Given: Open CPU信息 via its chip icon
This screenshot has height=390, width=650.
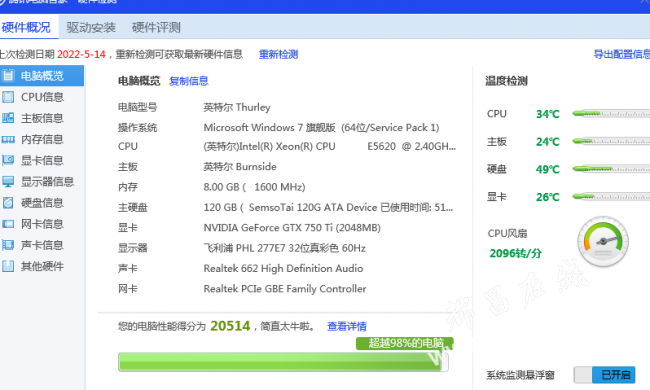Looking at the screenshot, I should (x=8, y=97).
